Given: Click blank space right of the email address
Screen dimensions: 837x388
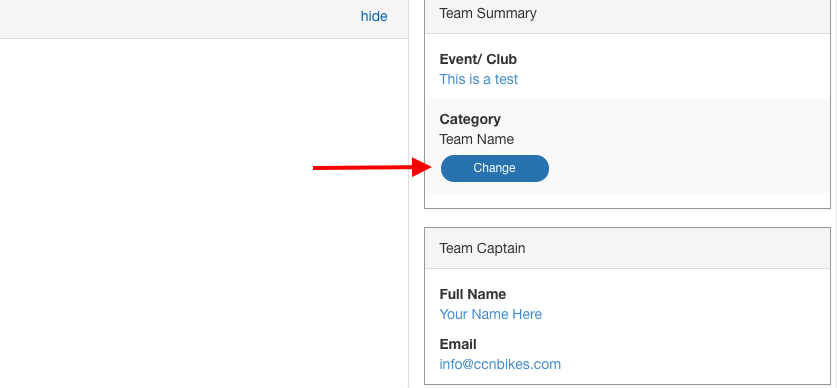Looking at the screenshot, I should pos(694,365).
